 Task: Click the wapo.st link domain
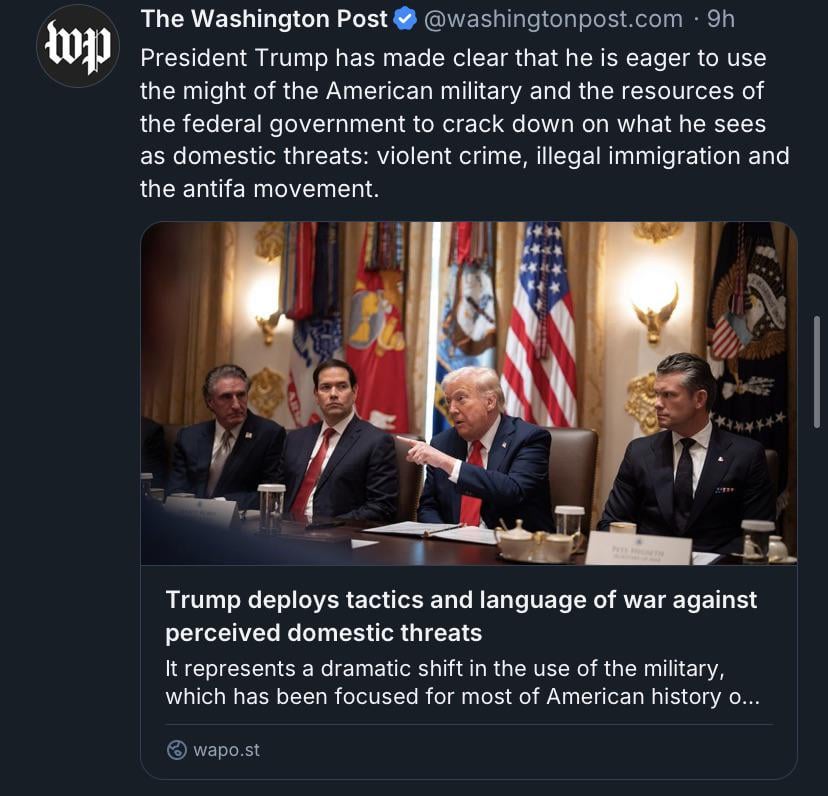(x=226, y=750)
